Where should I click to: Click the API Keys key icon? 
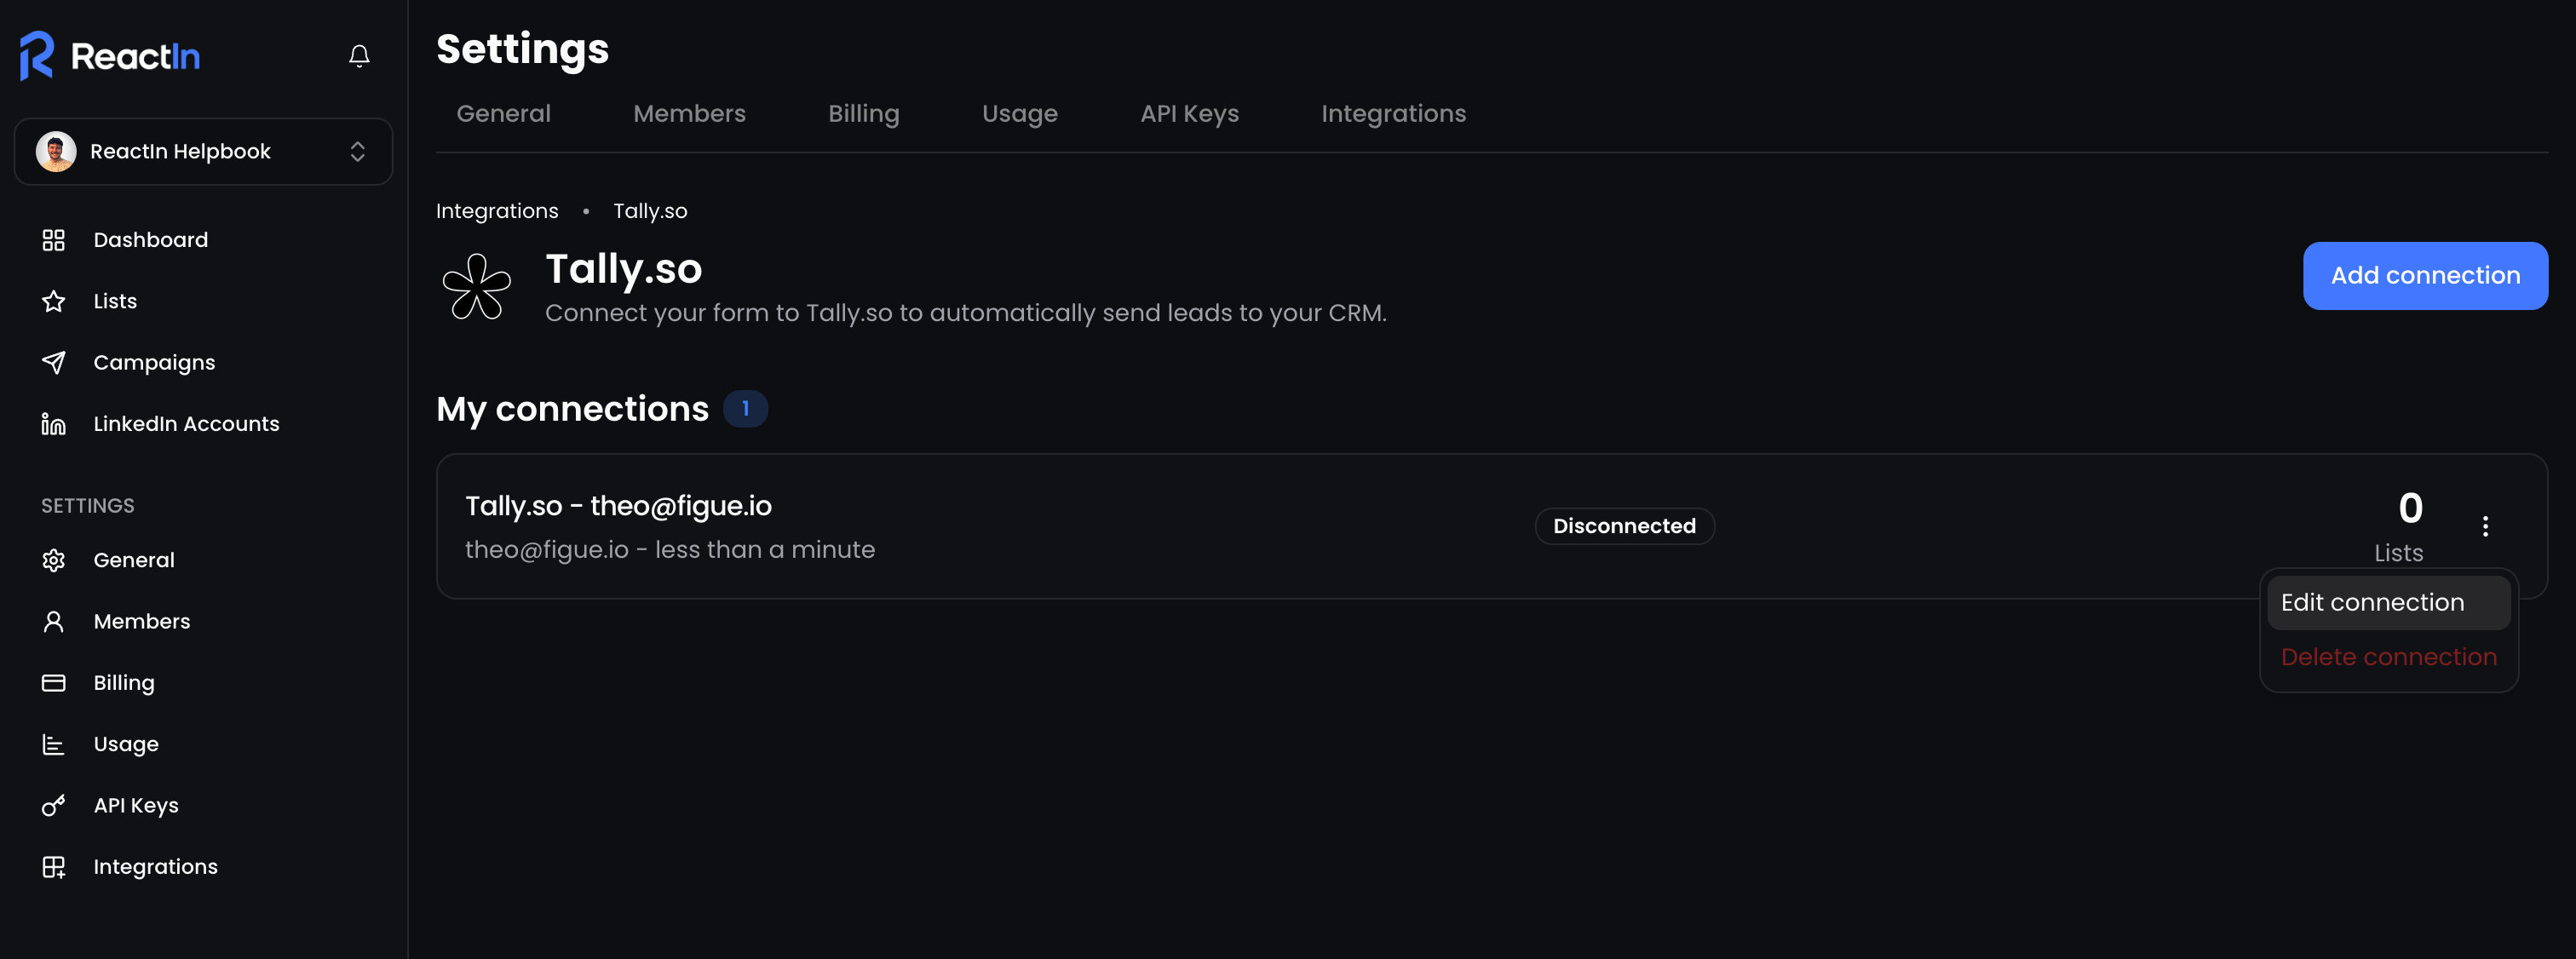point(54,805)
